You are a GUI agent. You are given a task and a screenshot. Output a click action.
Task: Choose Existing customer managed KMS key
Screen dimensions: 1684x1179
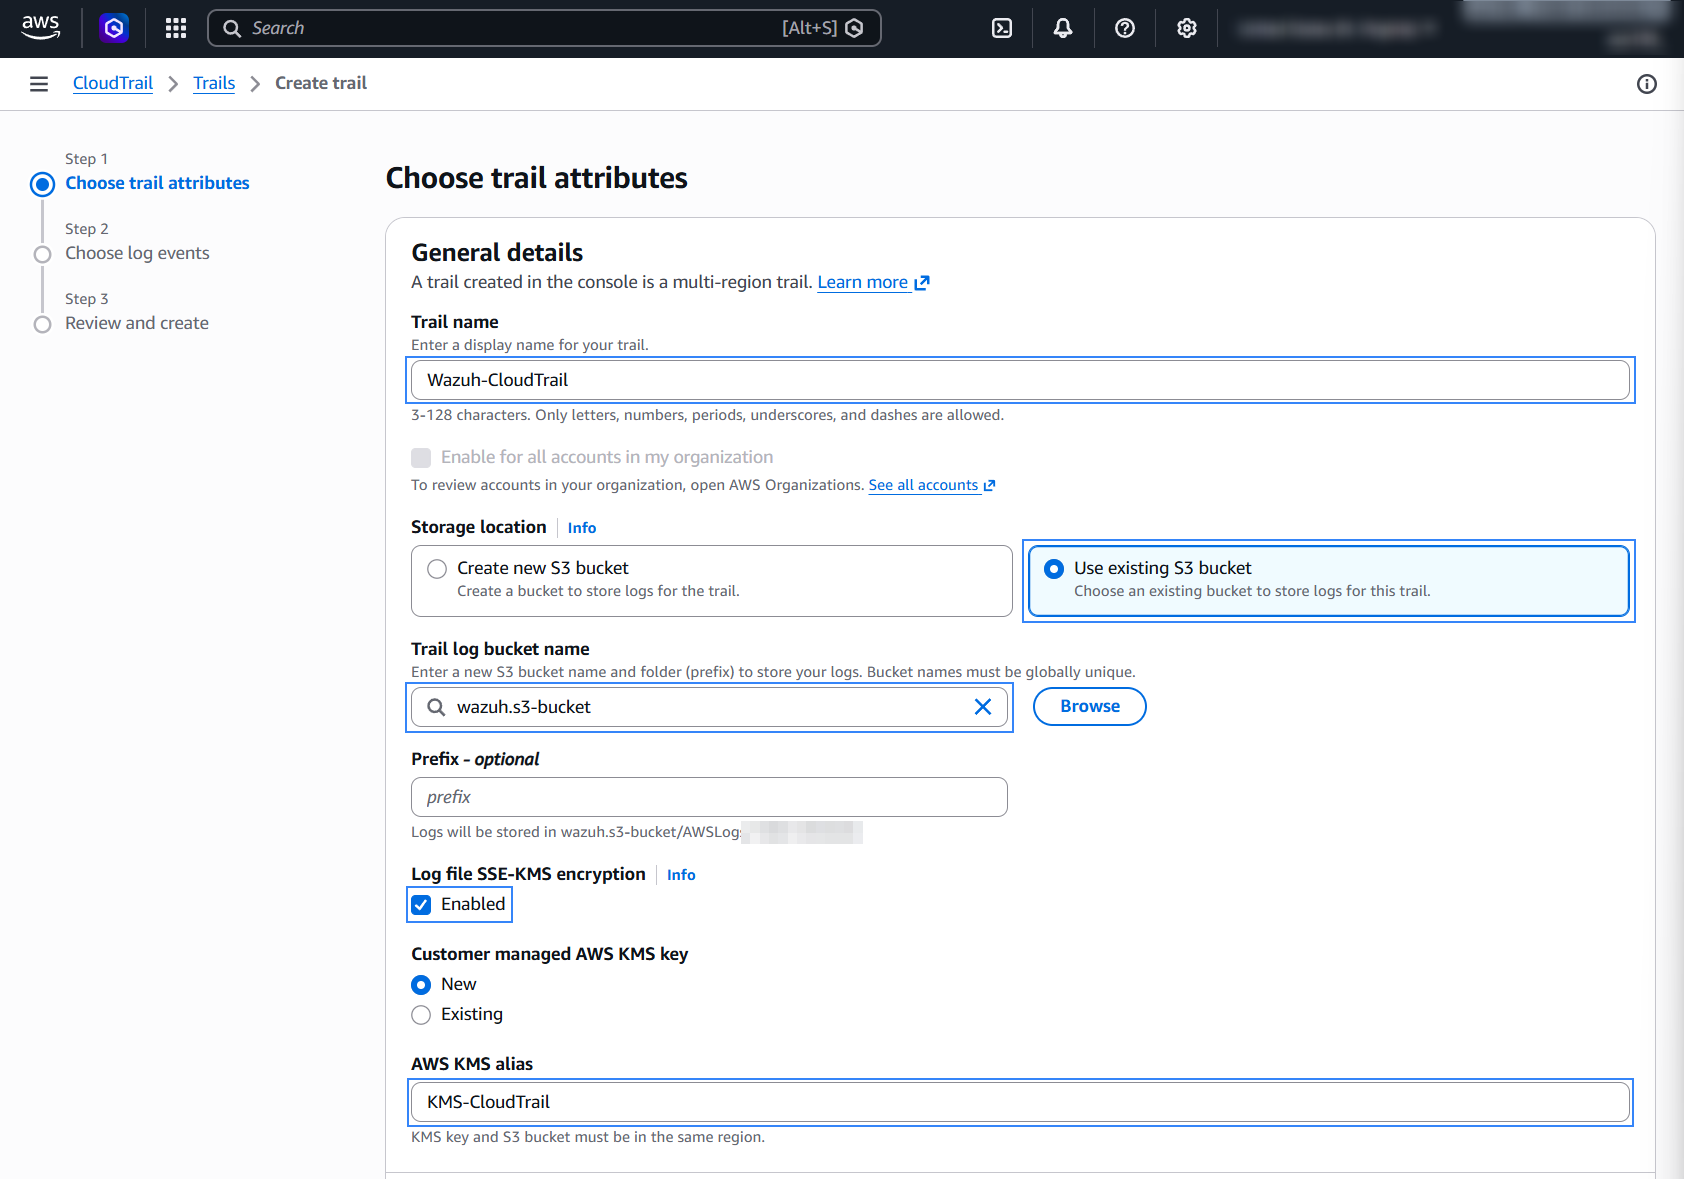(x=422, y=1015)
